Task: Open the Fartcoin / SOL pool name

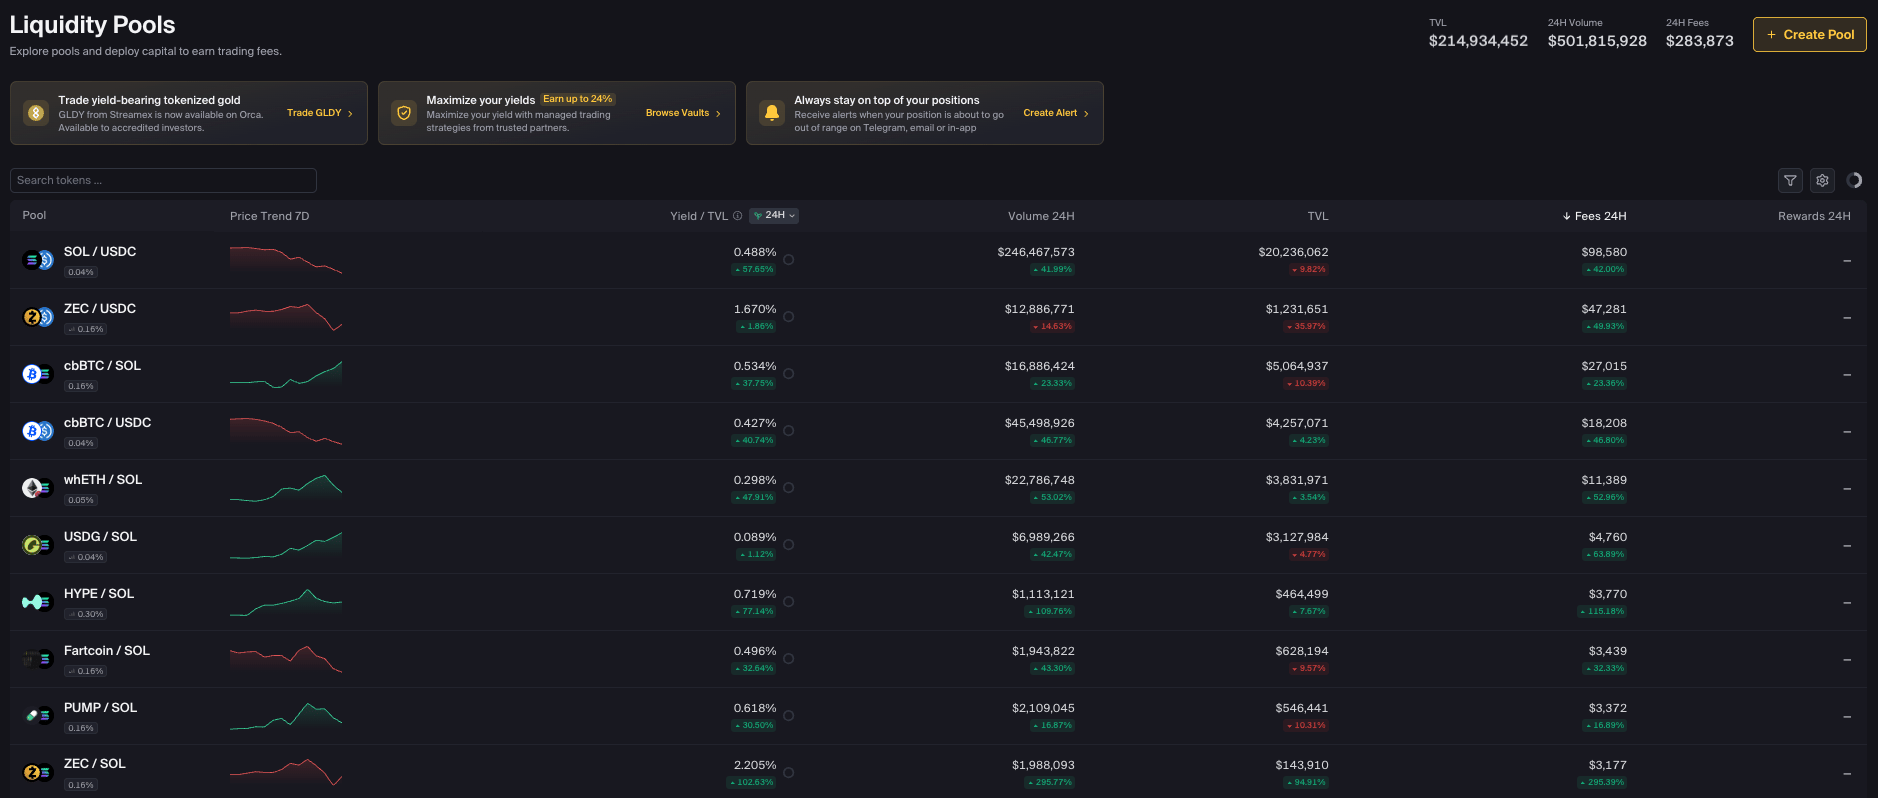Action: pos(107,651)
